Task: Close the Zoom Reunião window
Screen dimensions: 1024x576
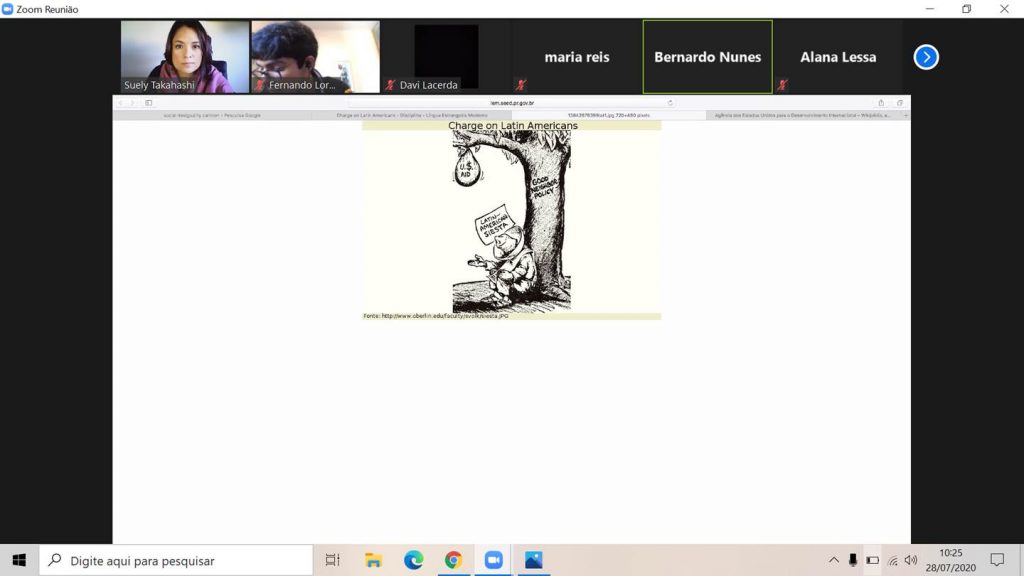Action: coord(1004,9)
